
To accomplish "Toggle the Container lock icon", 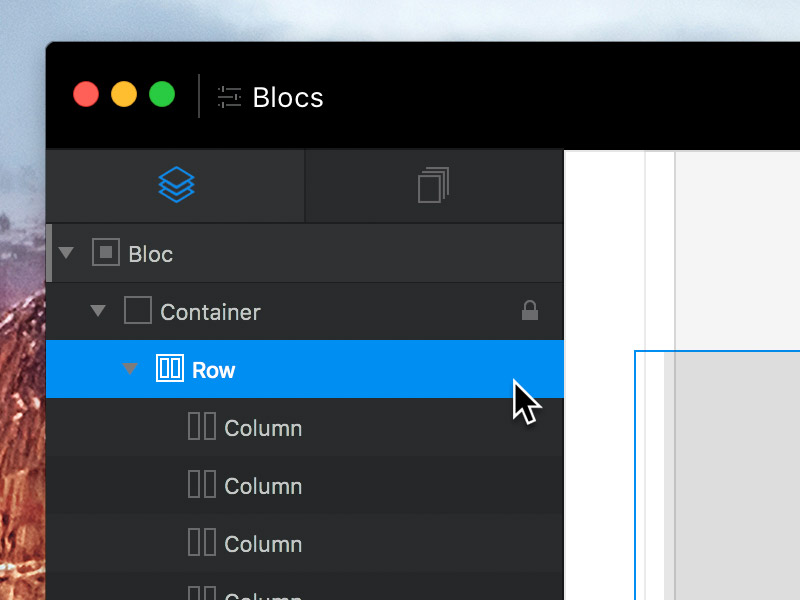I will pos(530,310).
